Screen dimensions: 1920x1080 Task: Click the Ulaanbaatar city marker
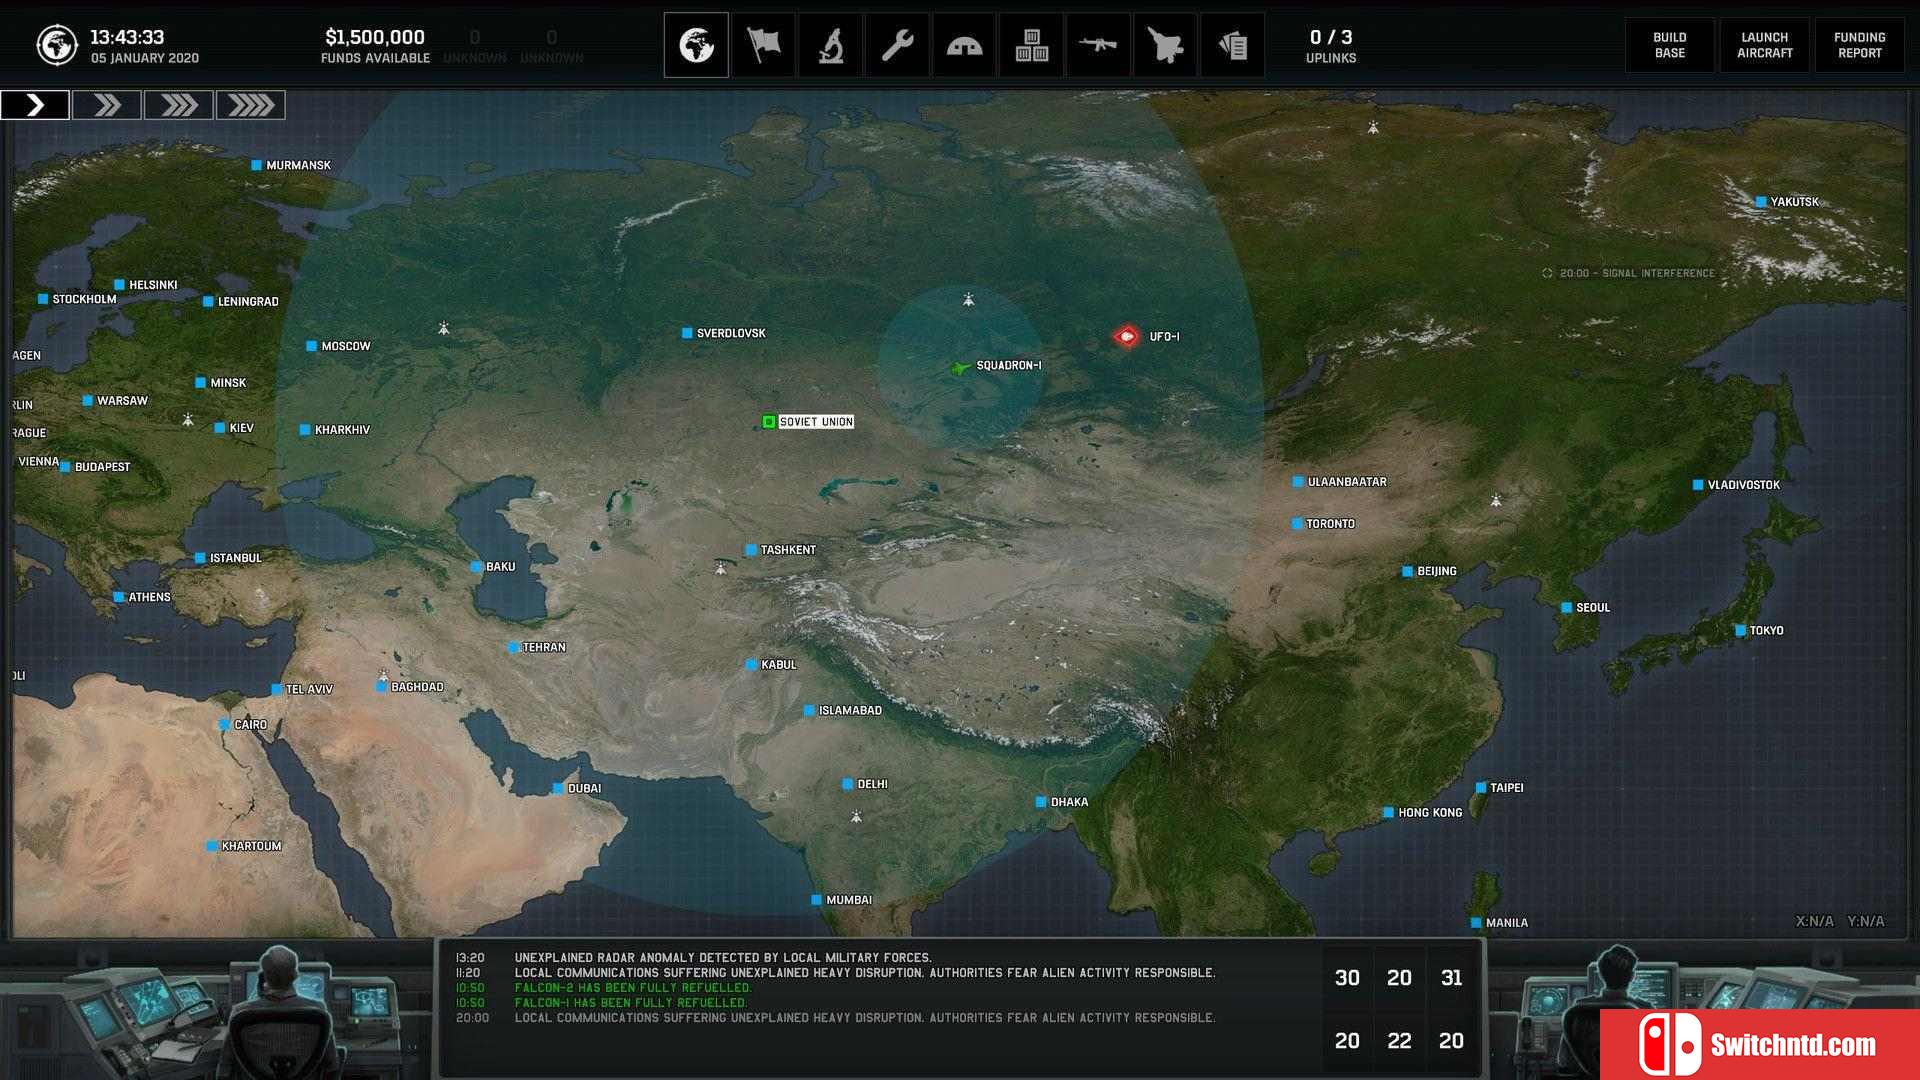(x=1298, y=482)
